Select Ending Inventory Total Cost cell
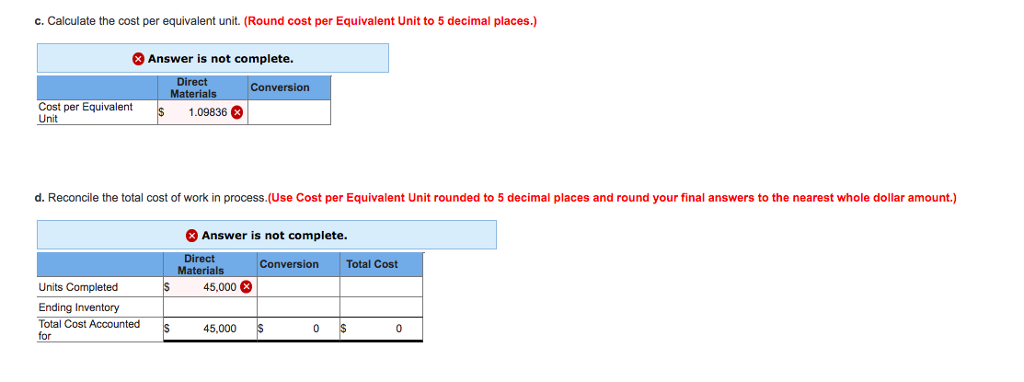1024x382 pixels. point(381,307)
